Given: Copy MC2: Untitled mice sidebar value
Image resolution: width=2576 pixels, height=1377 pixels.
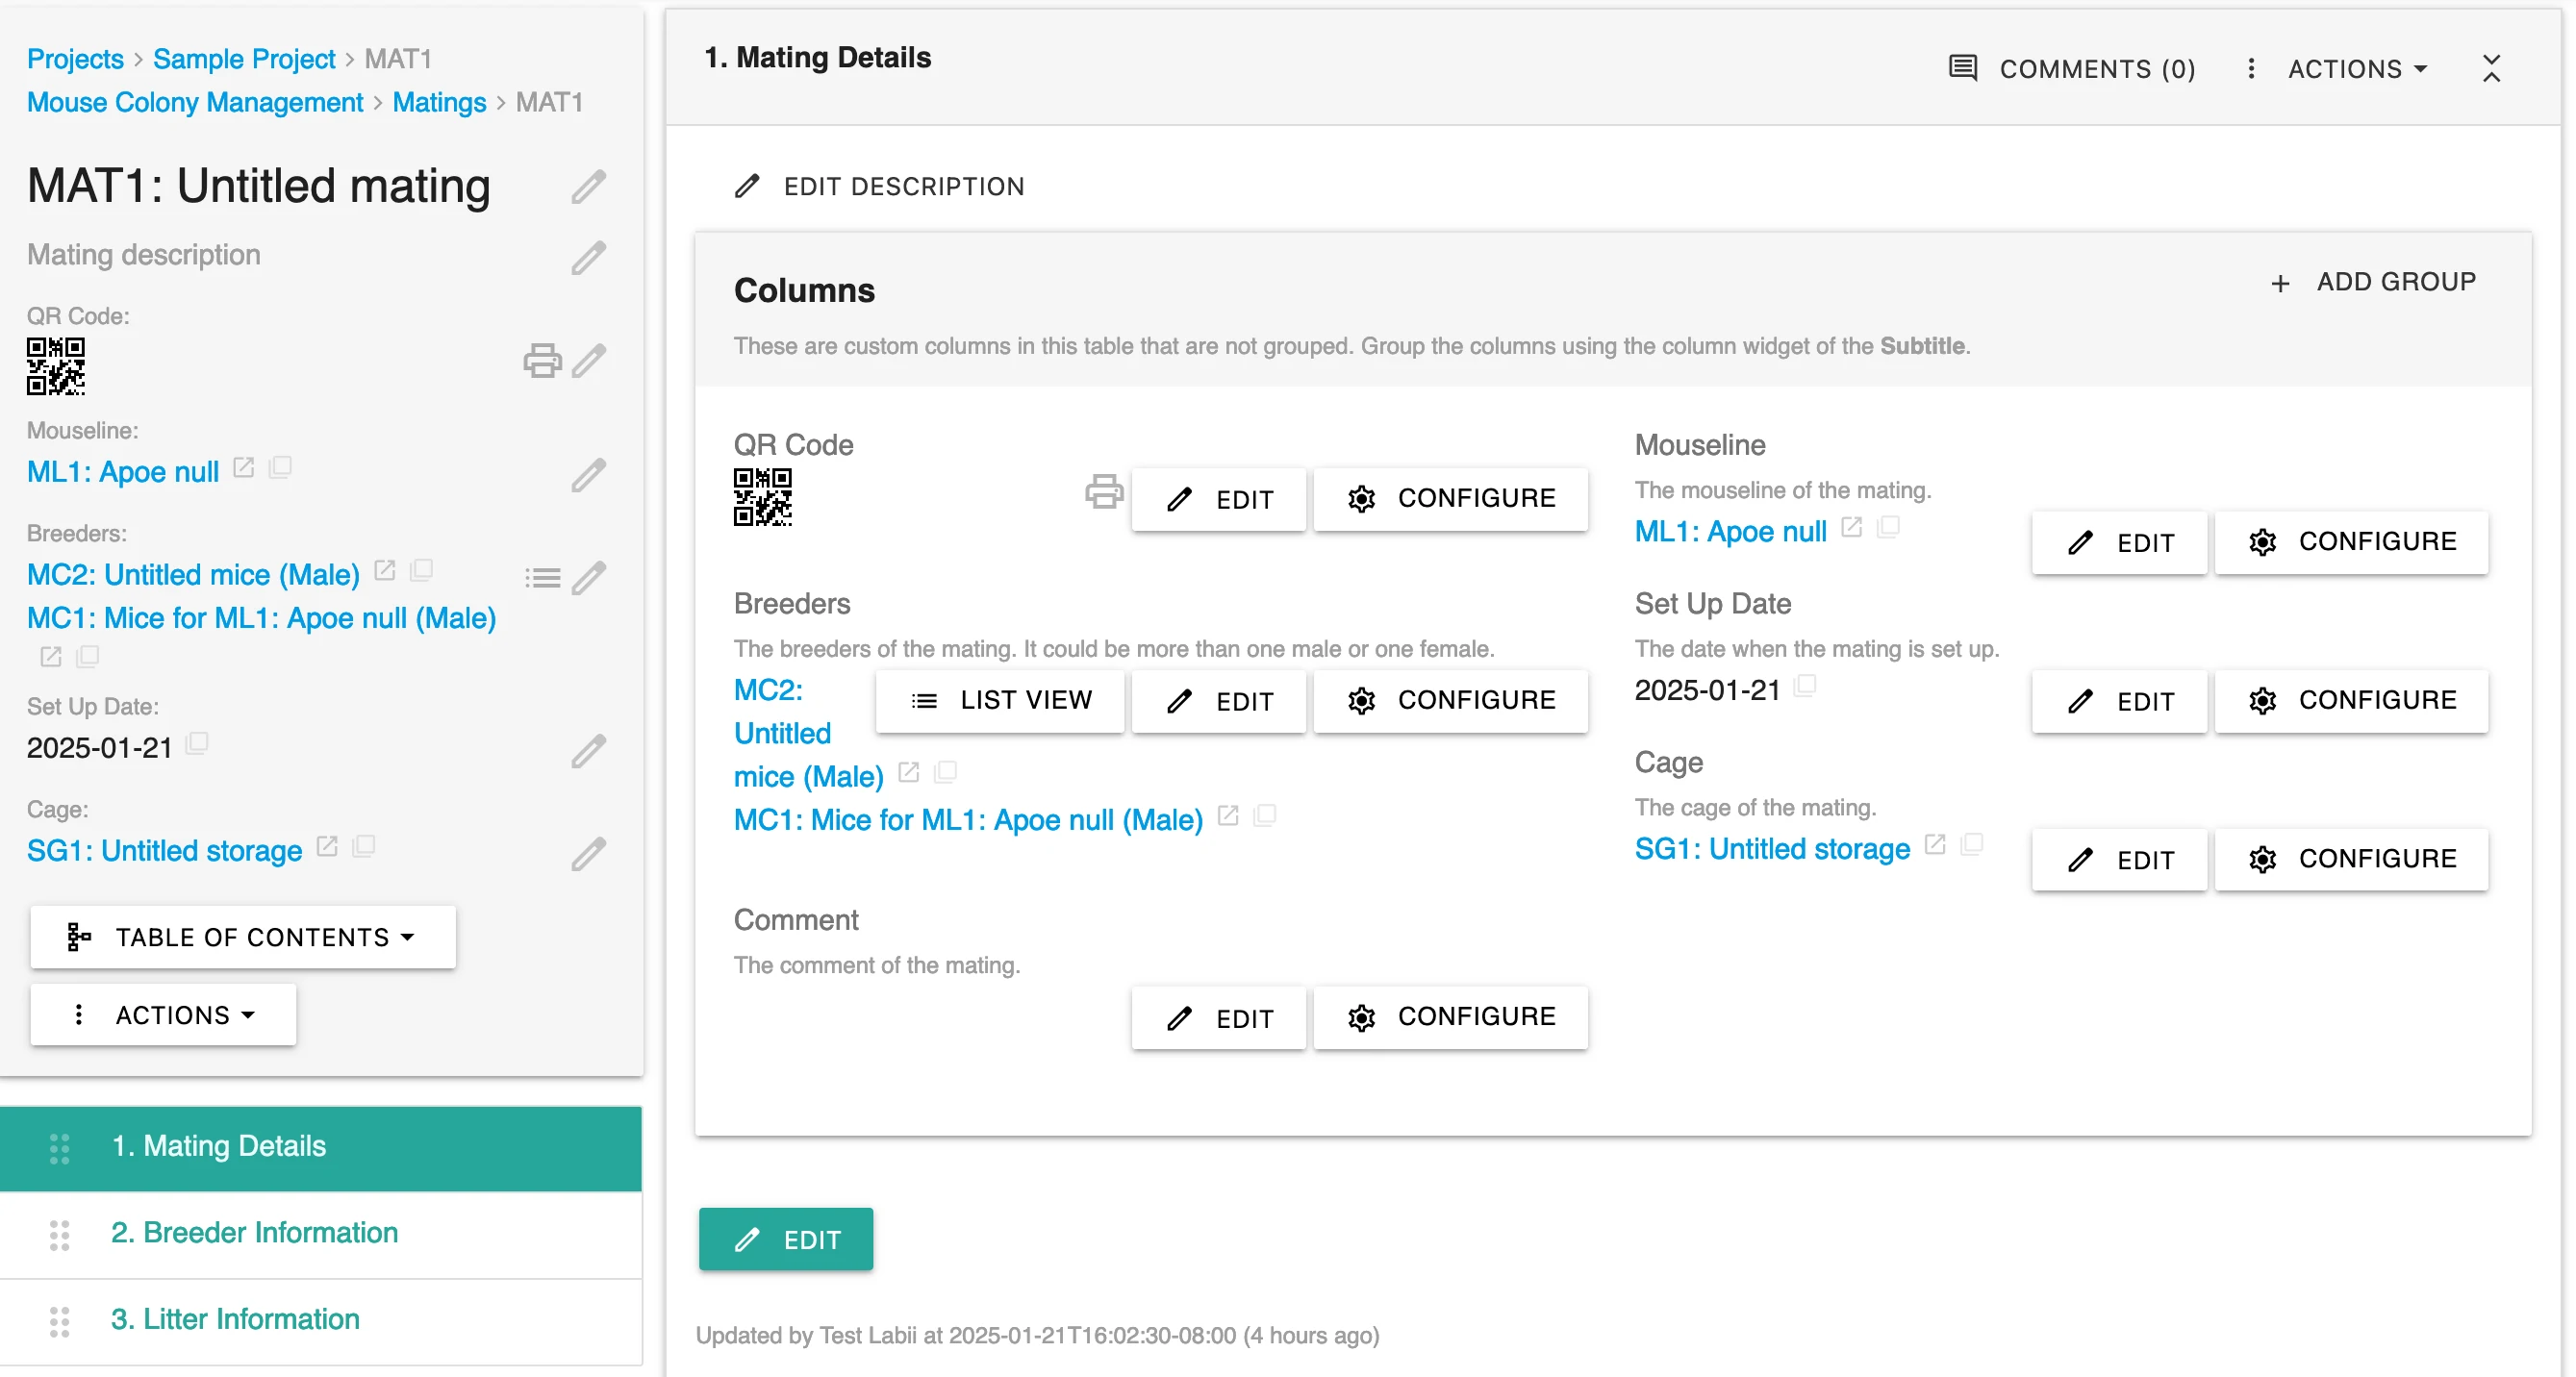Looking at the screenshot, I should tap(421, 571).
